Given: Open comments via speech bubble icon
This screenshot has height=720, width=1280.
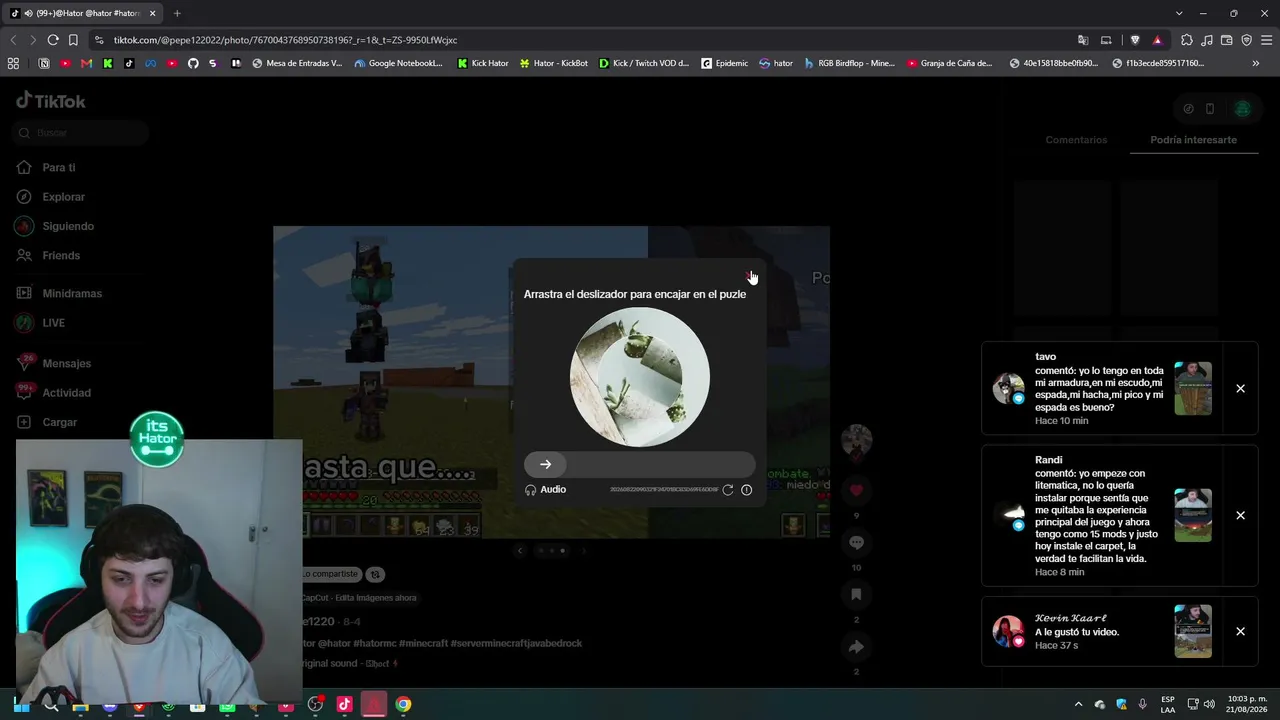Looking at the screenshot, I should [856, 542].
